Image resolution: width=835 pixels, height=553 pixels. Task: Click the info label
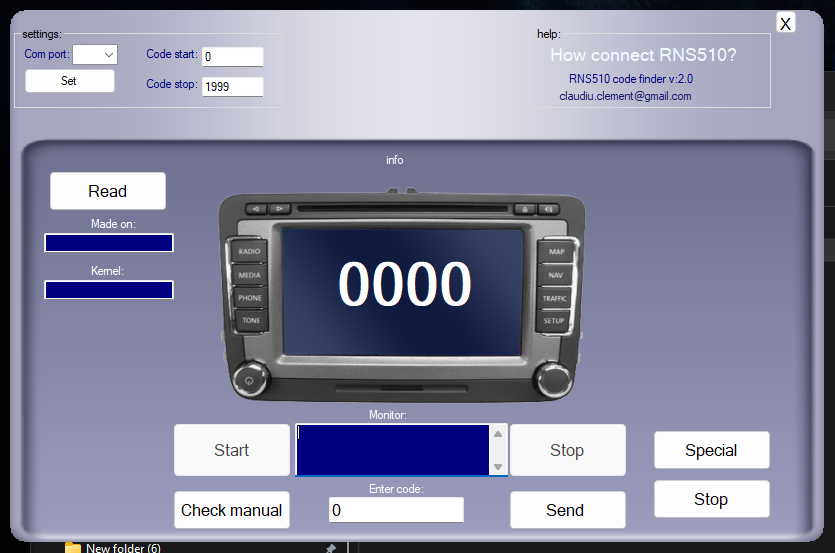395,160
